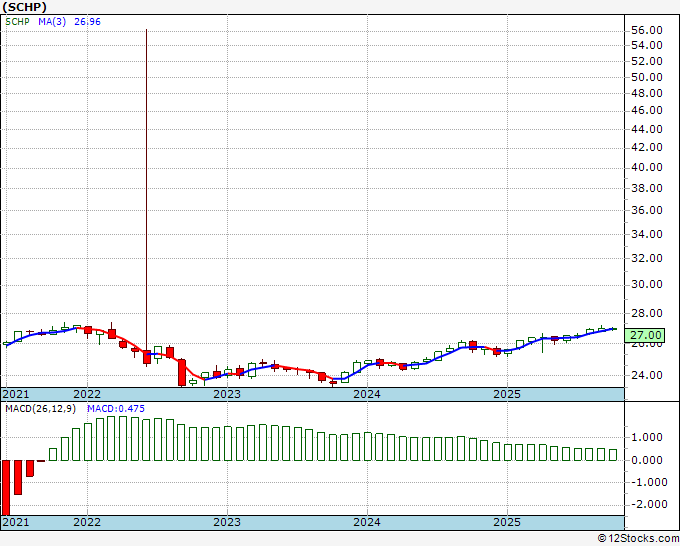Click the 54.00 price axis label

[647, 45]
